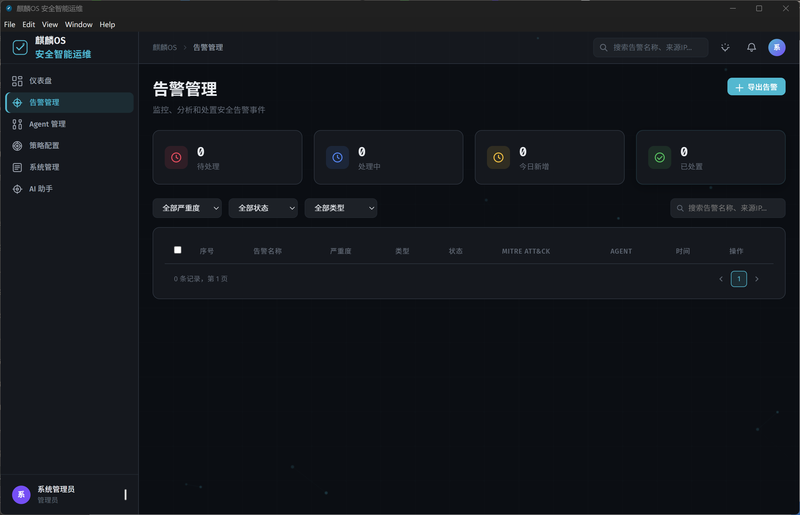Expand the 全部类型 dropdown

click(341, 208)
